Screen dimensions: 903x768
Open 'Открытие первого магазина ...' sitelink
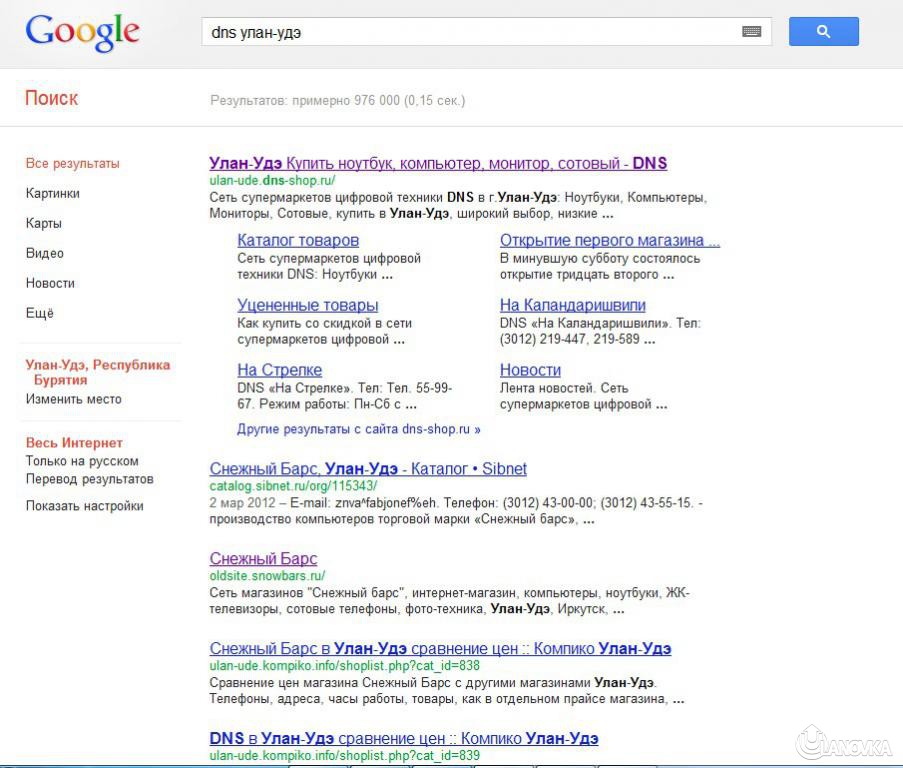coord(610,240)
